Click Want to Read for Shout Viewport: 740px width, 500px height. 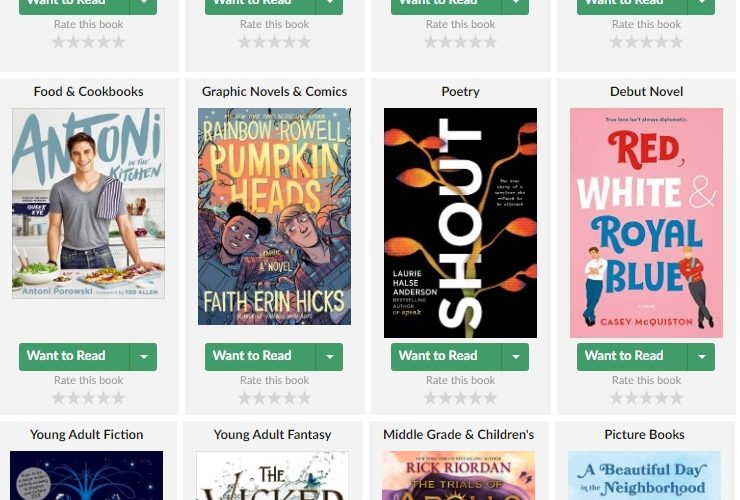coord(446,356)
